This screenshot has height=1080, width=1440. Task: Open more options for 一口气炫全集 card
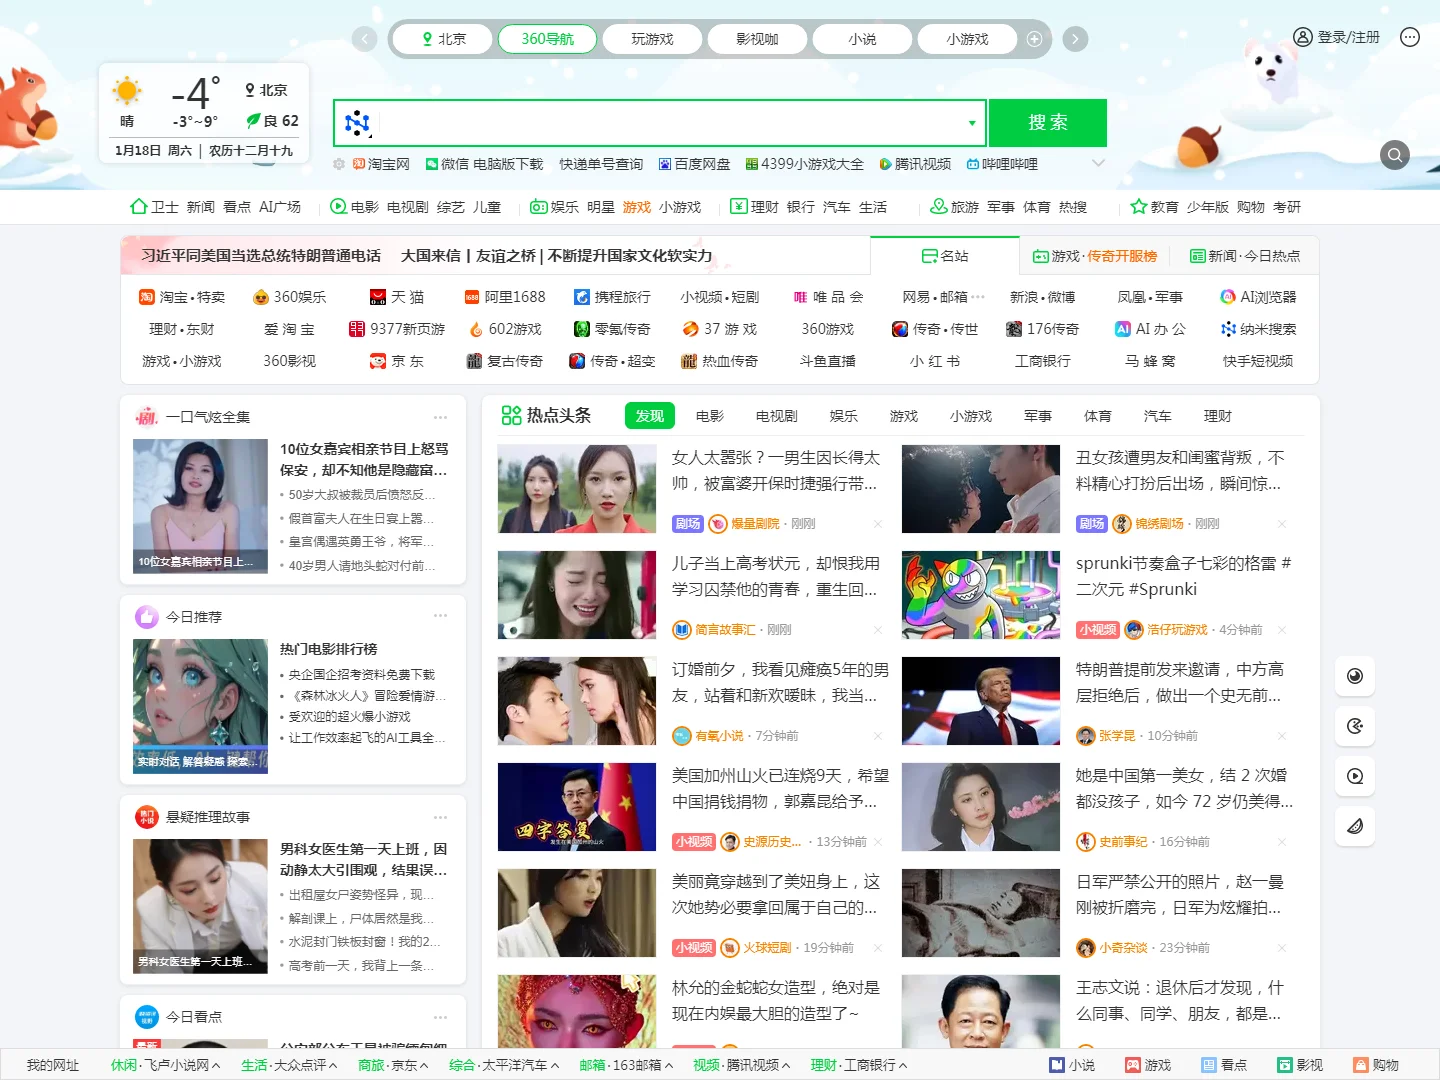point(441,417)
